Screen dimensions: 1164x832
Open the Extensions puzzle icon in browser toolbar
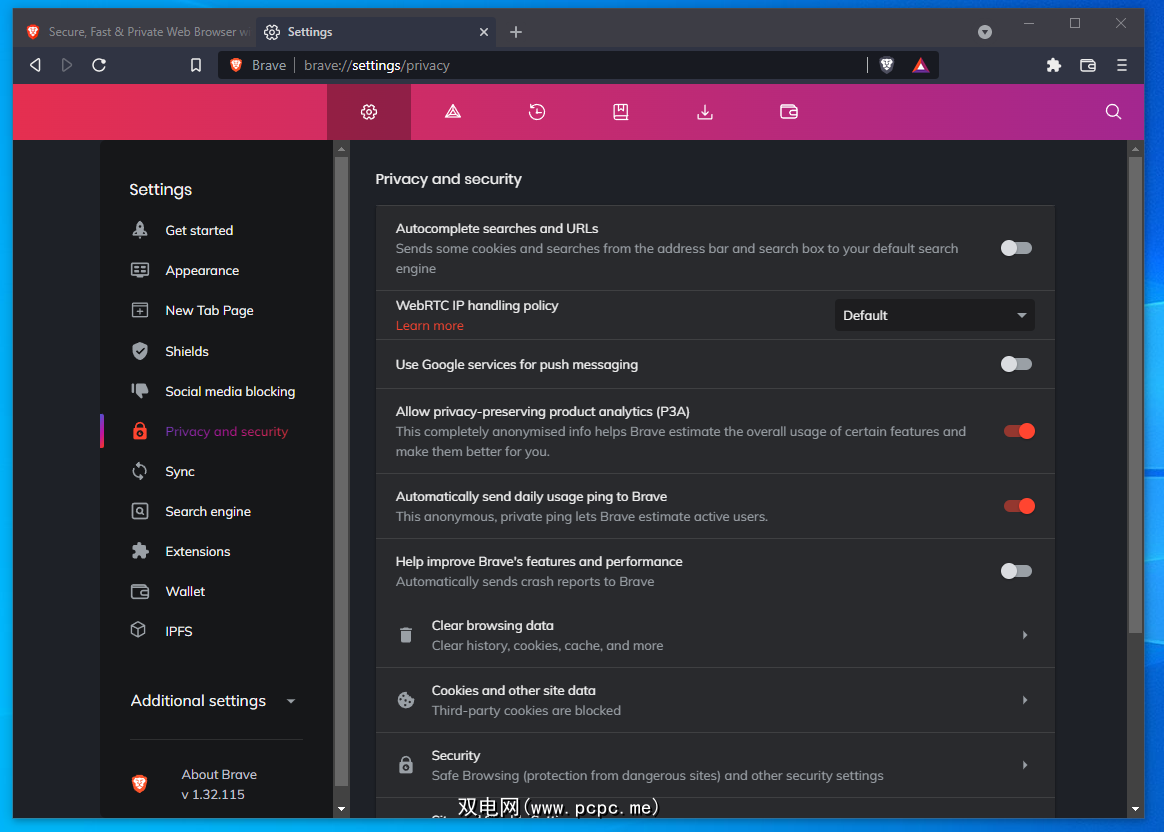click(x=1053, y=65)
